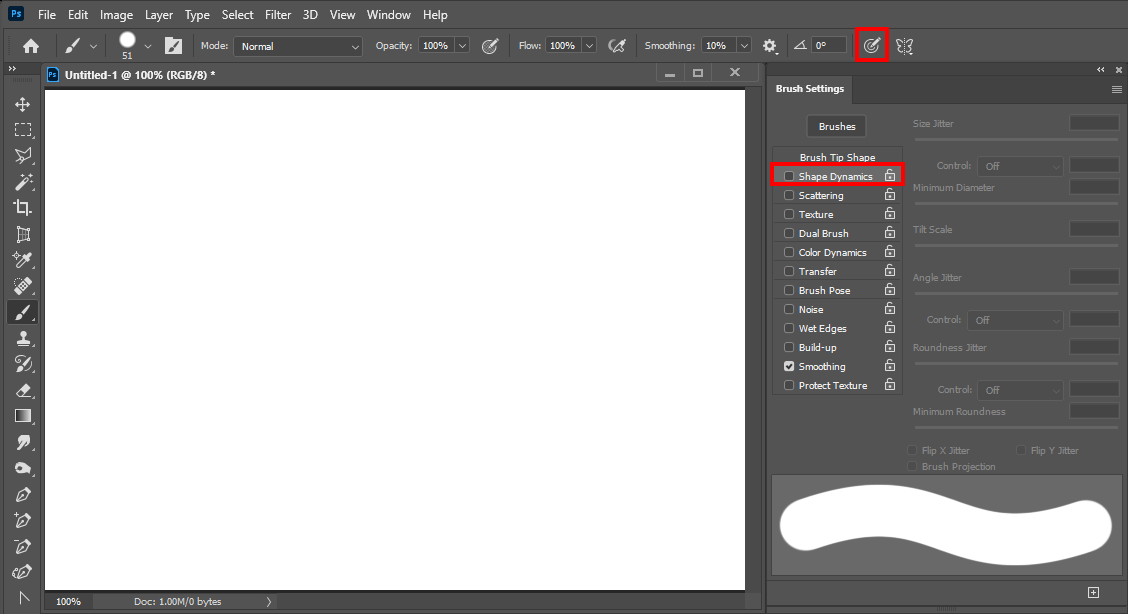
Task: Open the Smoothing percentage dropdown
Action: tap(743, 45)
